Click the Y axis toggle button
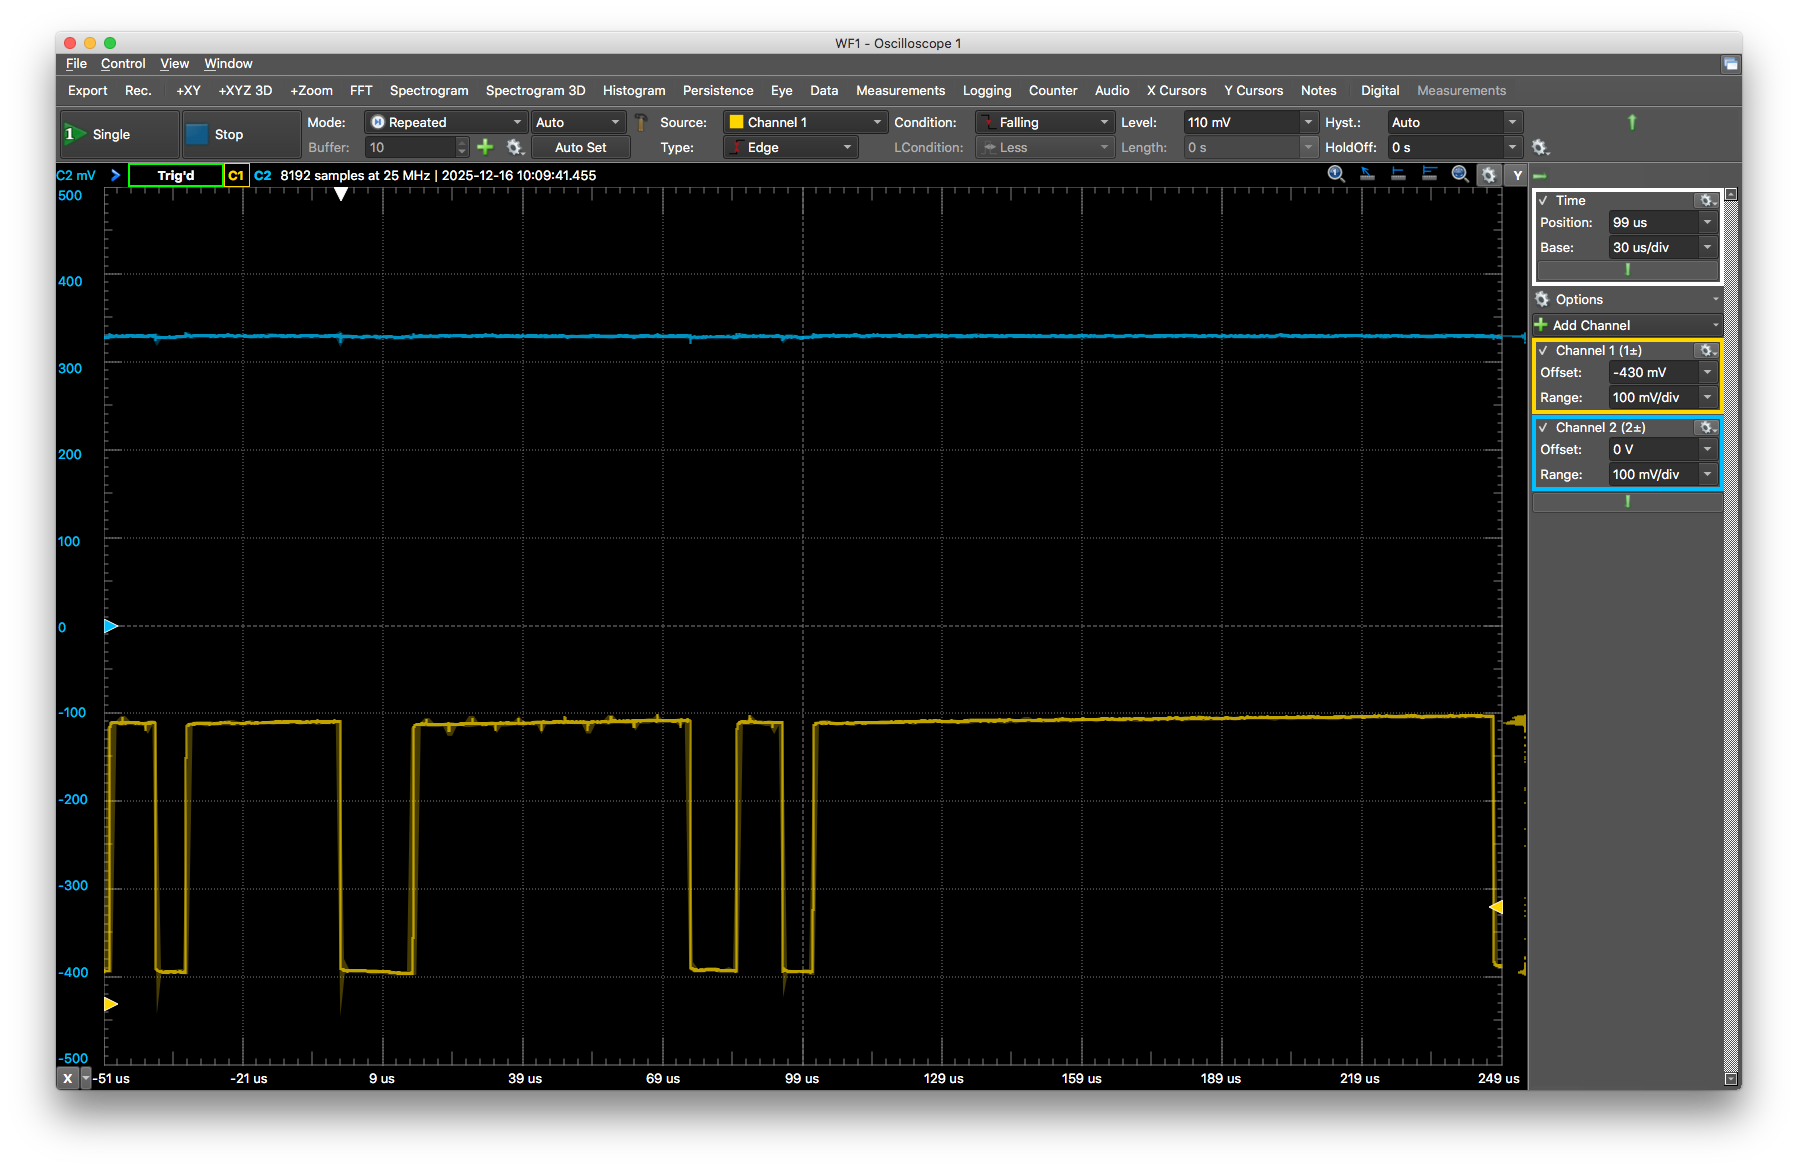 point(1517,175)
